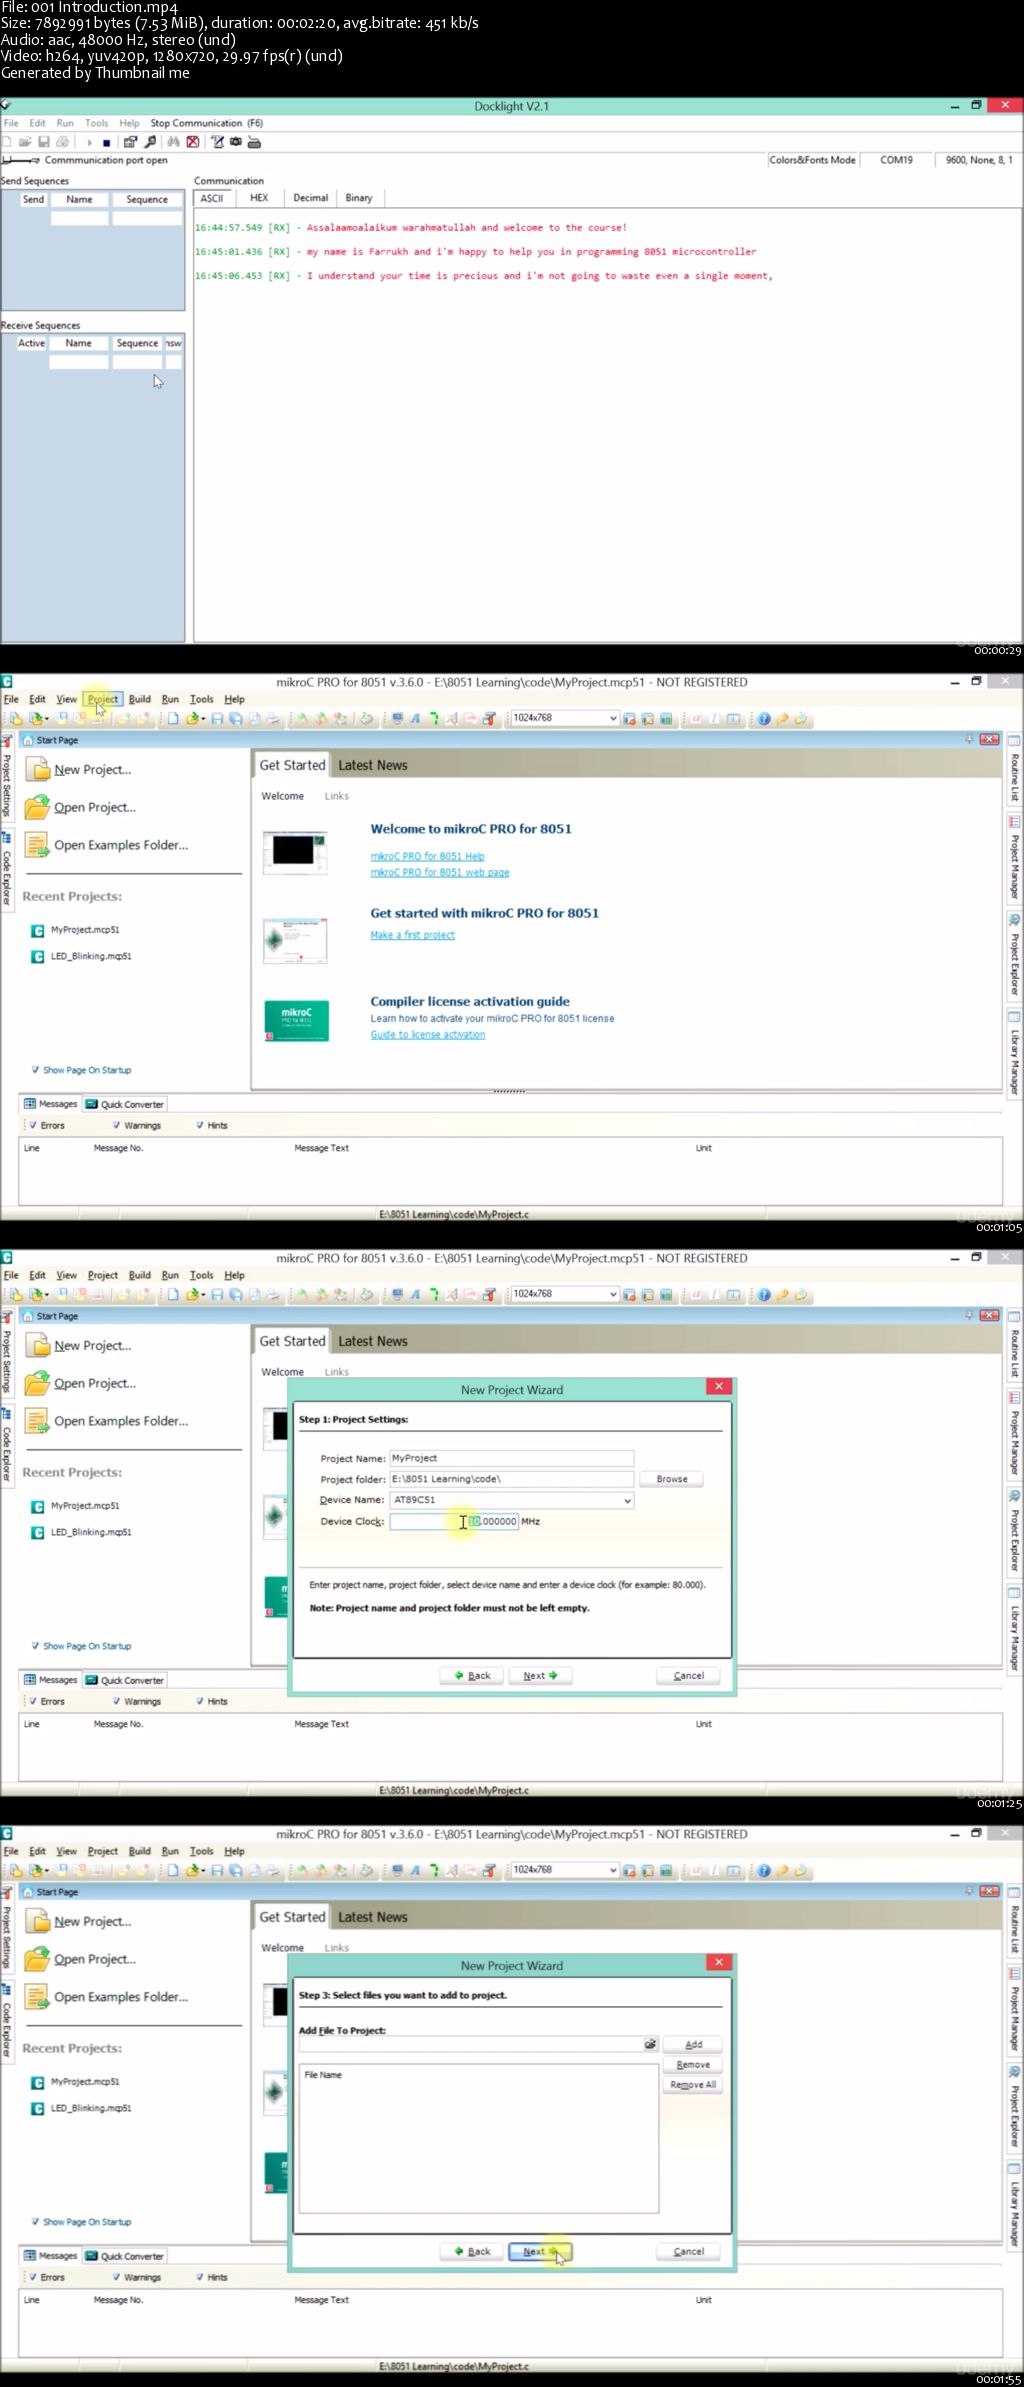Open LED_Blinking.mcp51 recent project in the mikroC window without a wizard

pos(91,956)
